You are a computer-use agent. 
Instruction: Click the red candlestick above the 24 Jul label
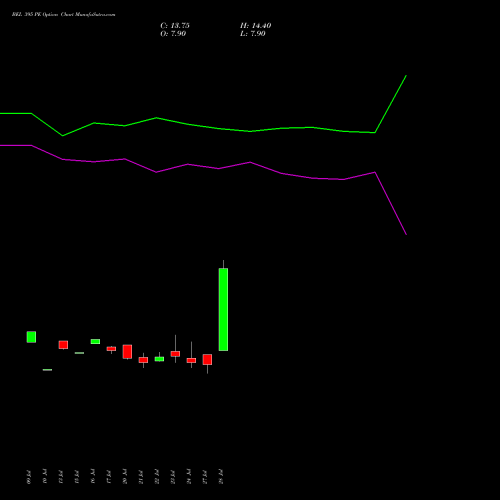(x=191, y=360)
